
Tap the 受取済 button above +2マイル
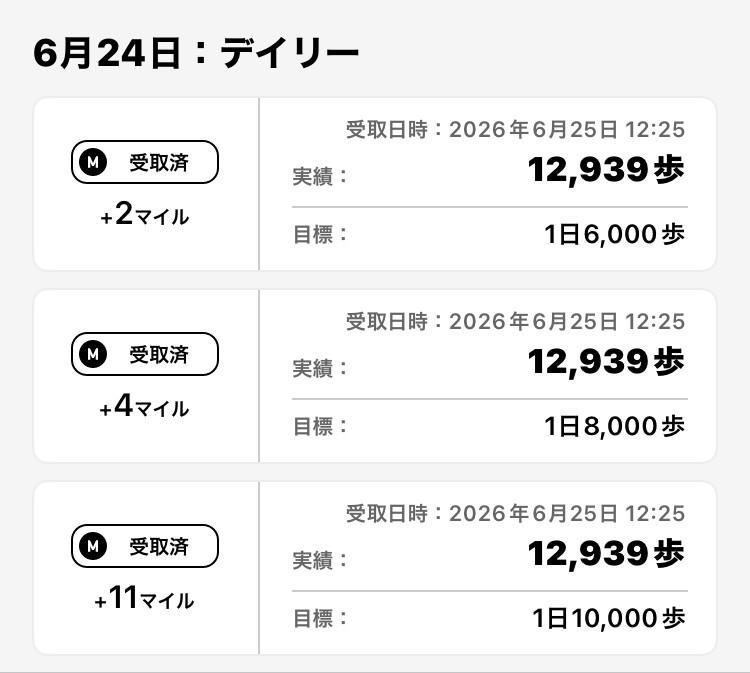click(x=145, y=162)
